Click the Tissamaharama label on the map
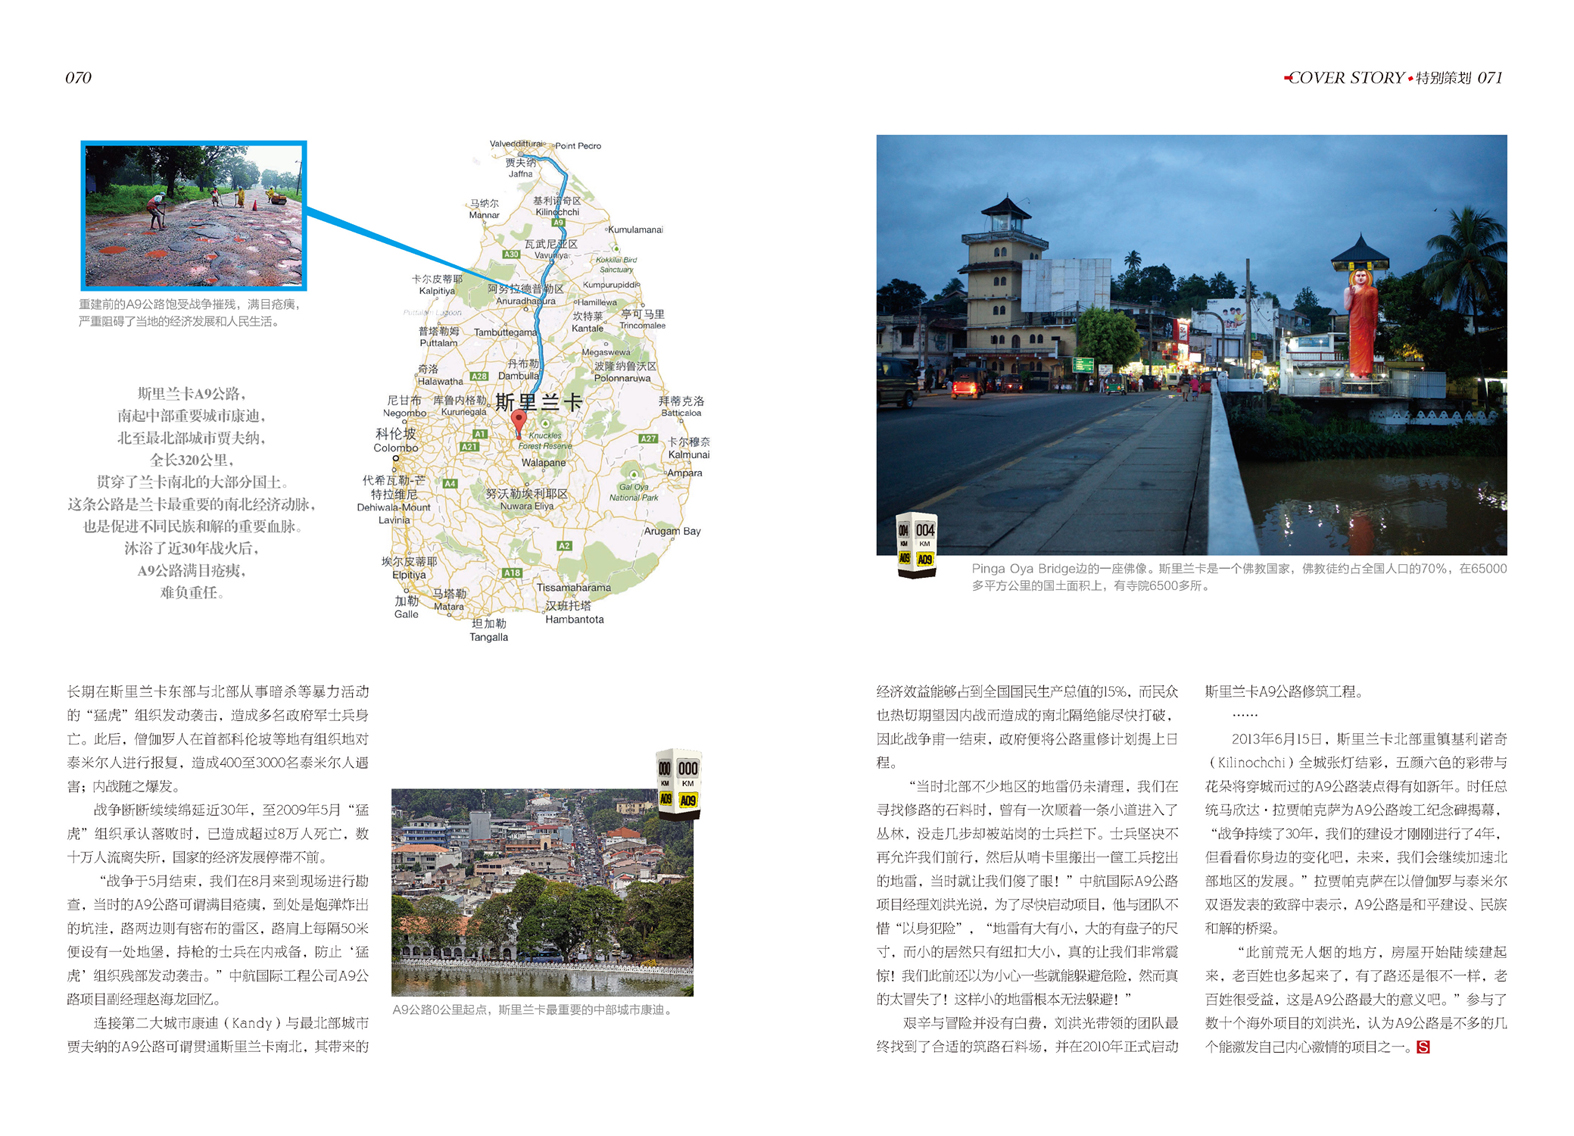Viewport: 1574px width, 1136px height. click(573, 587)
